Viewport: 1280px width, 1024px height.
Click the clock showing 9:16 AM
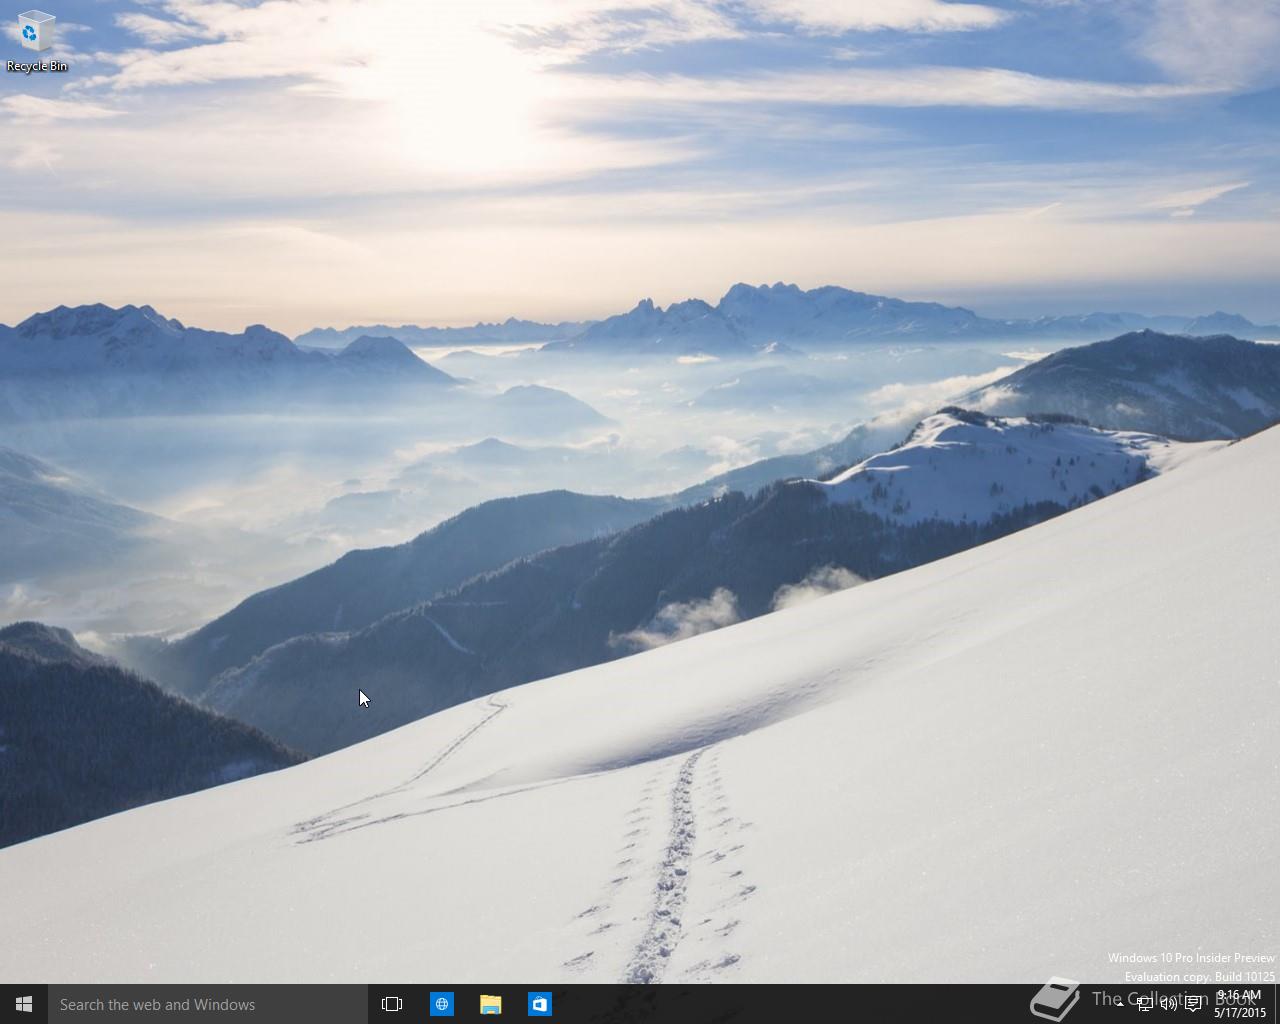point(1240,1004)
